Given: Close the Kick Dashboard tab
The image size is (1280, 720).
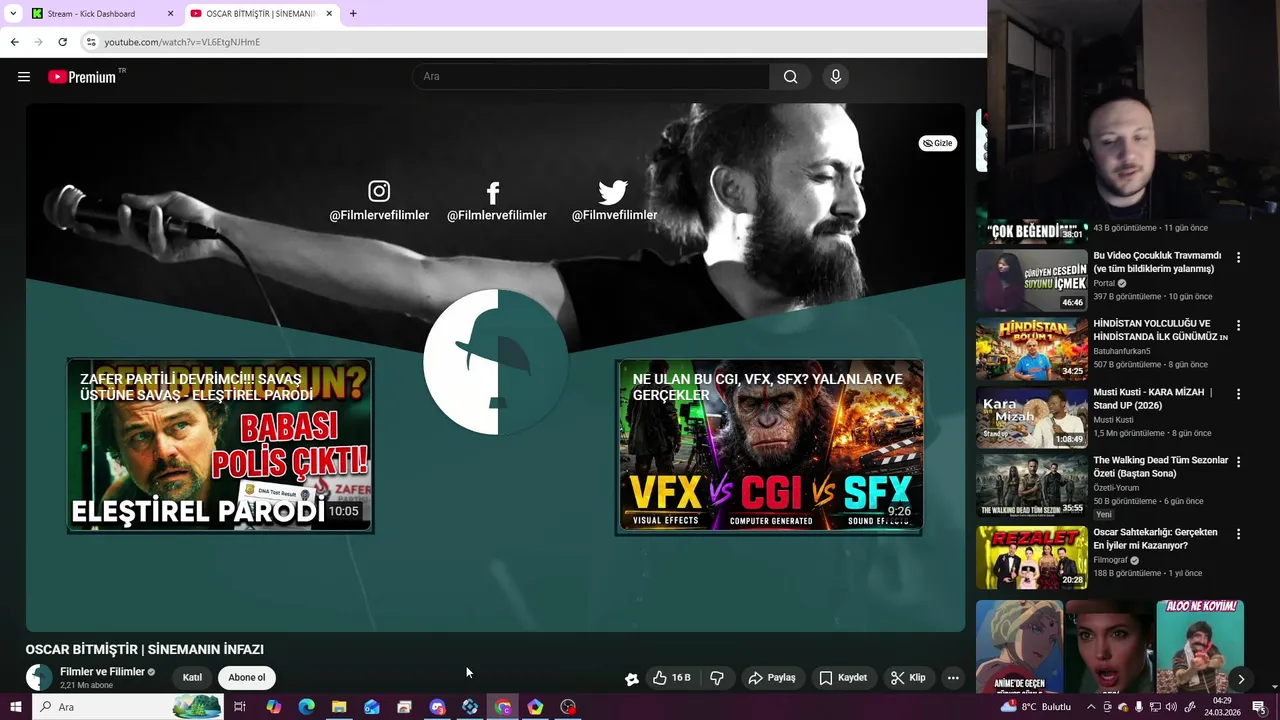Looking at the screenshot, I should (x=170, y=14).
